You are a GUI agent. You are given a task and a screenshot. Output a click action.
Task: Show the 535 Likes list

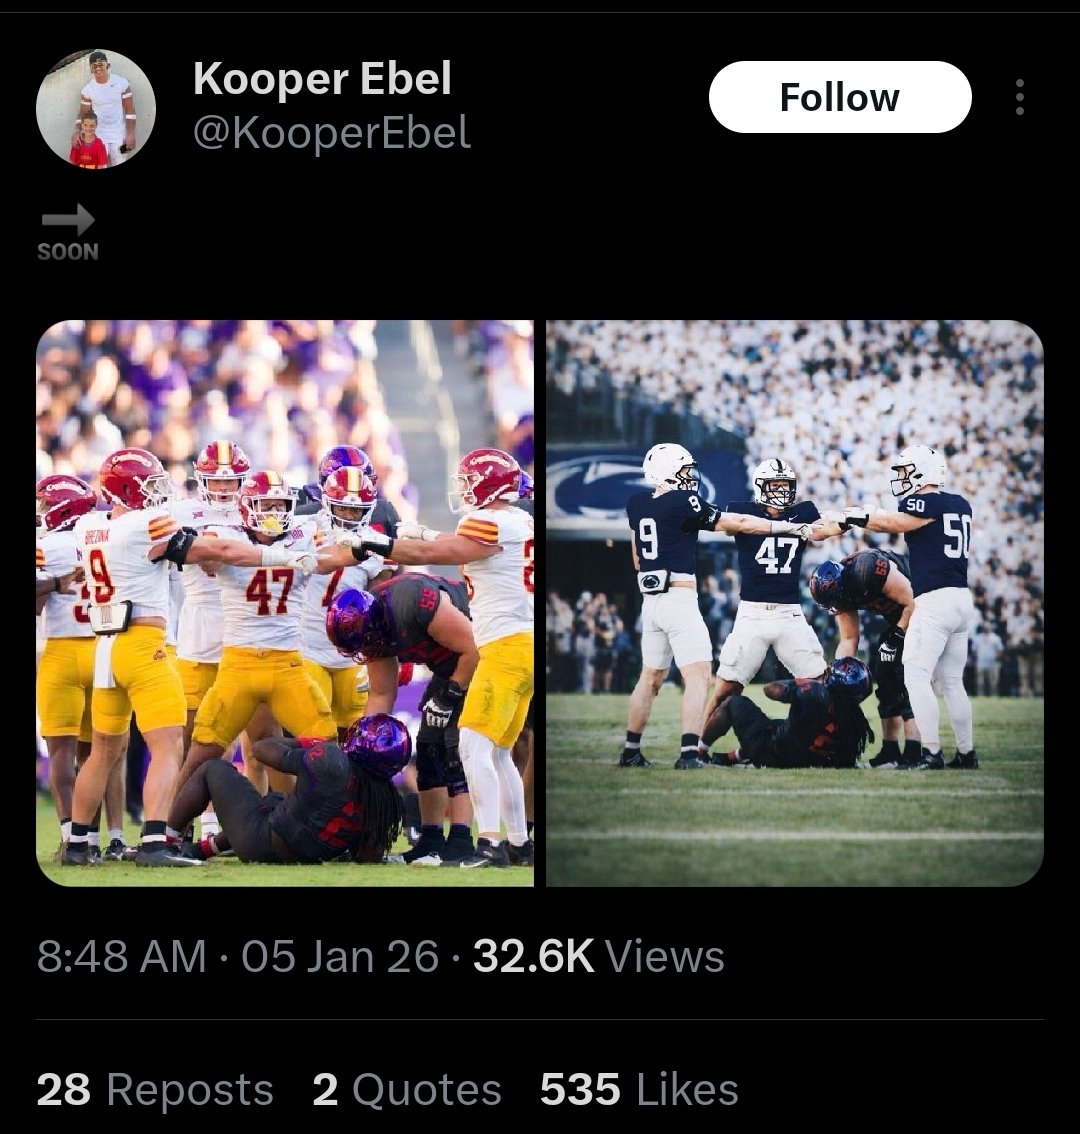[x=639, y=1089]
